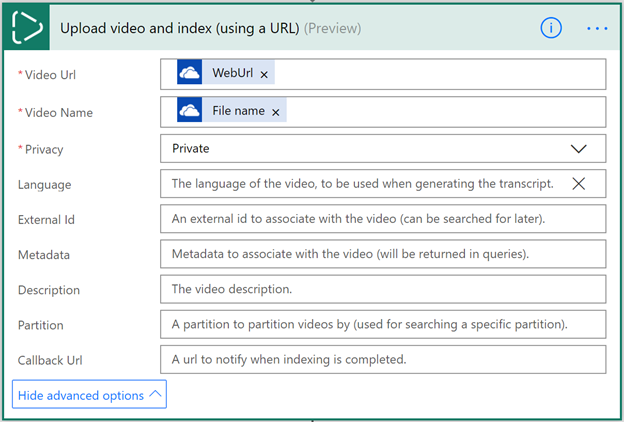Collapse with Hide advanced options chevron
624x422 pixels.
coord(155,395)
